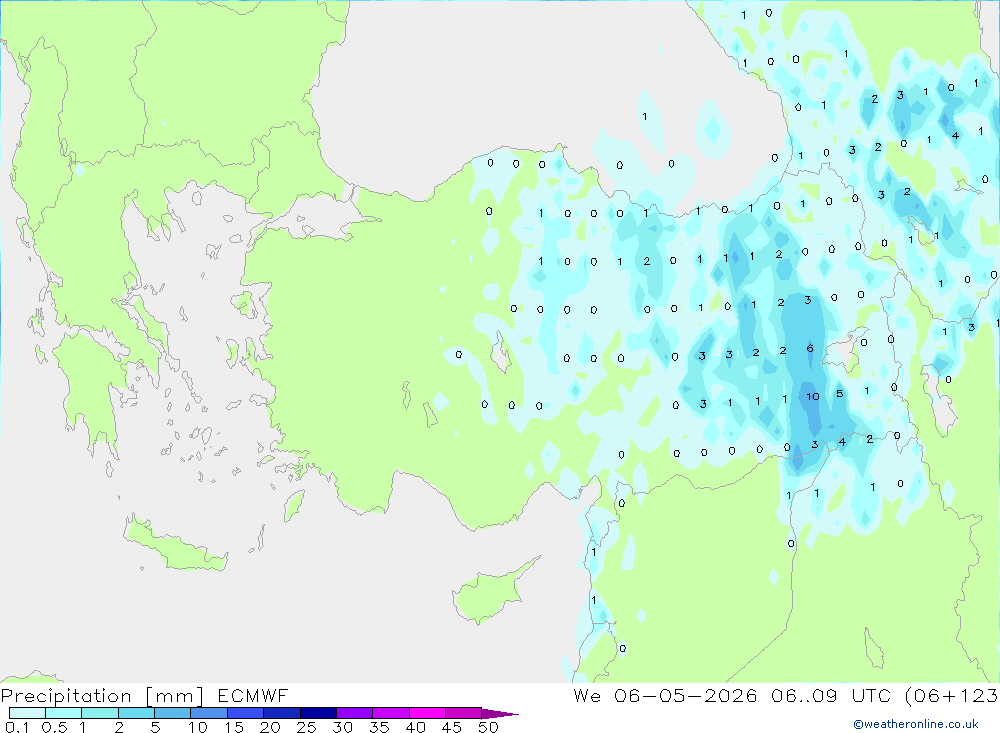Screen dimensions: 1000x733
Task: Click legend label "0.1"
Action: coord(17,727)
